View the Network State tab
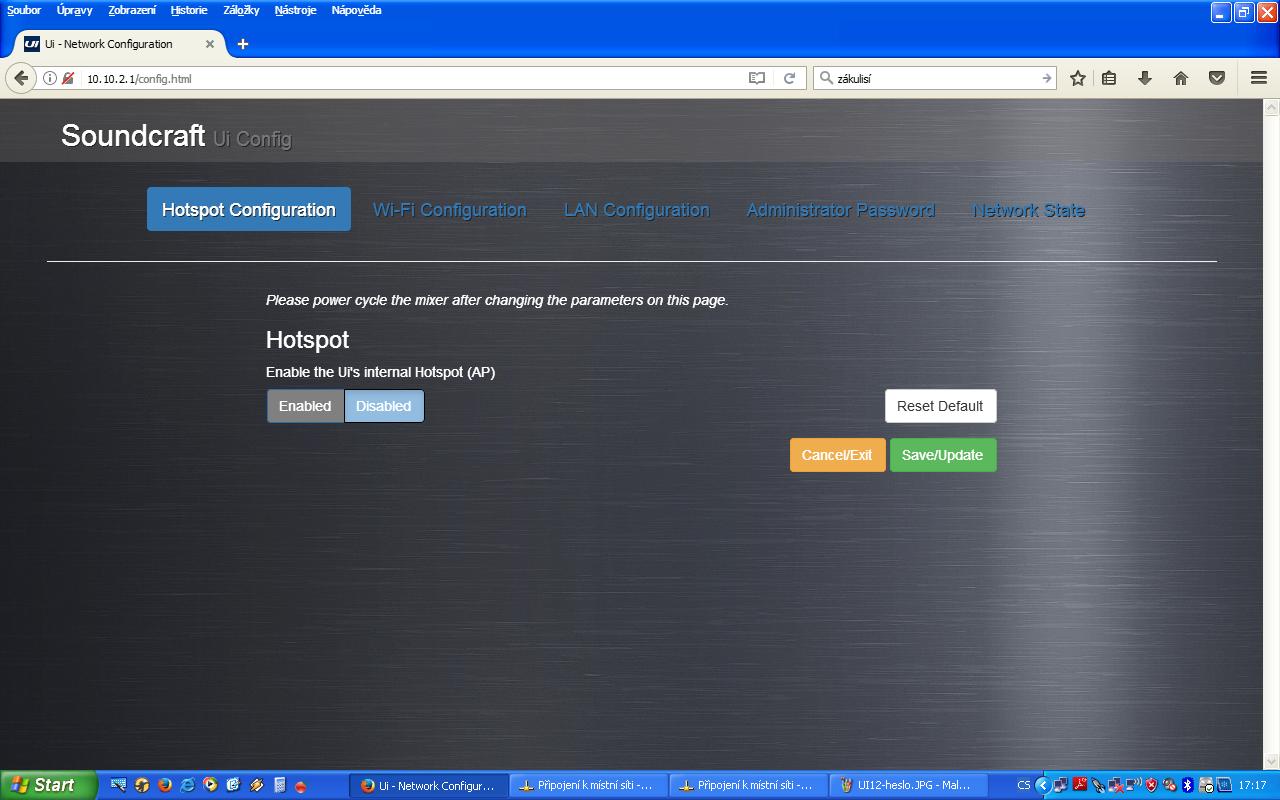The height and width of the screenshot is (800, 1280). pyautogui.click(x=1028, y=210)
